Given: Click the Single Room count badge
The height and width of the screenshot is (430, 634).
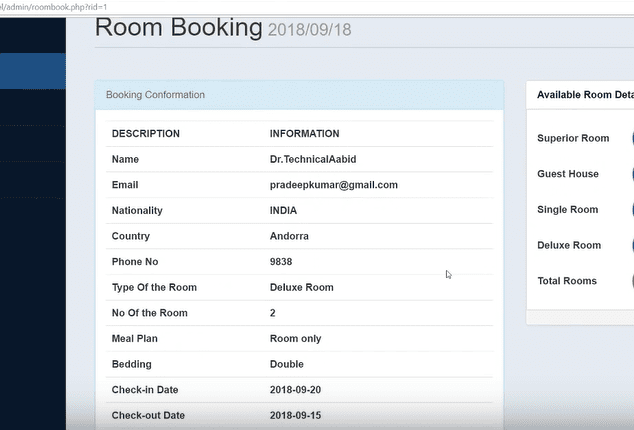Looking at the screenshot, I should (x=632, y=210).
